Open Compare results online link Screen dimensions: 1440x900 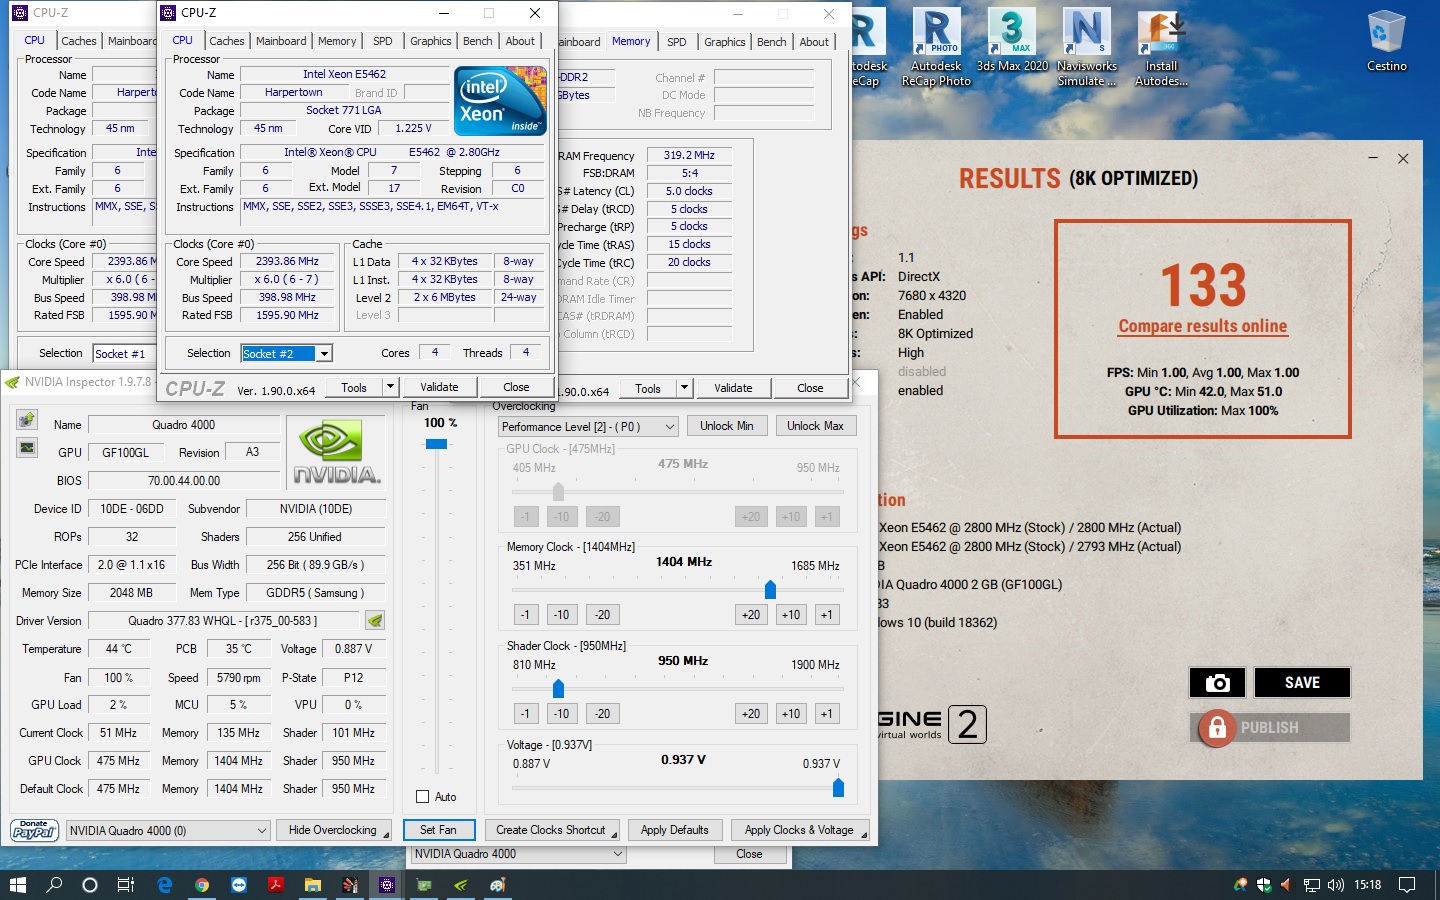[1203, 326]
